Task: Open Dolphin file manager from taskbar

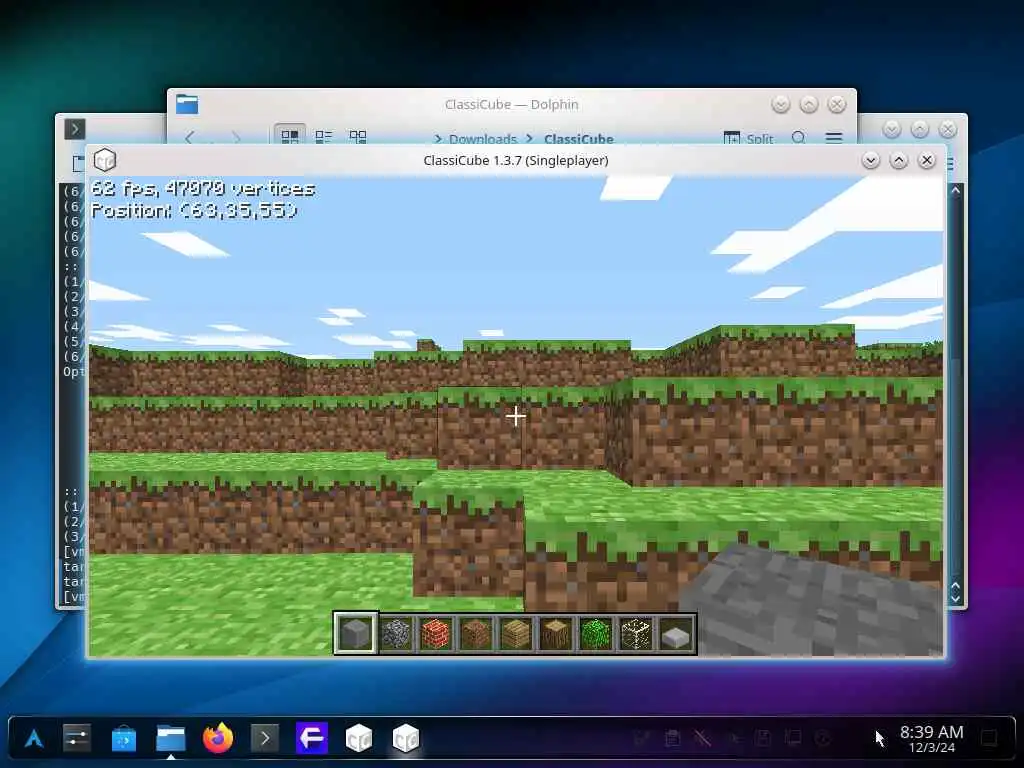Action: 171,739
